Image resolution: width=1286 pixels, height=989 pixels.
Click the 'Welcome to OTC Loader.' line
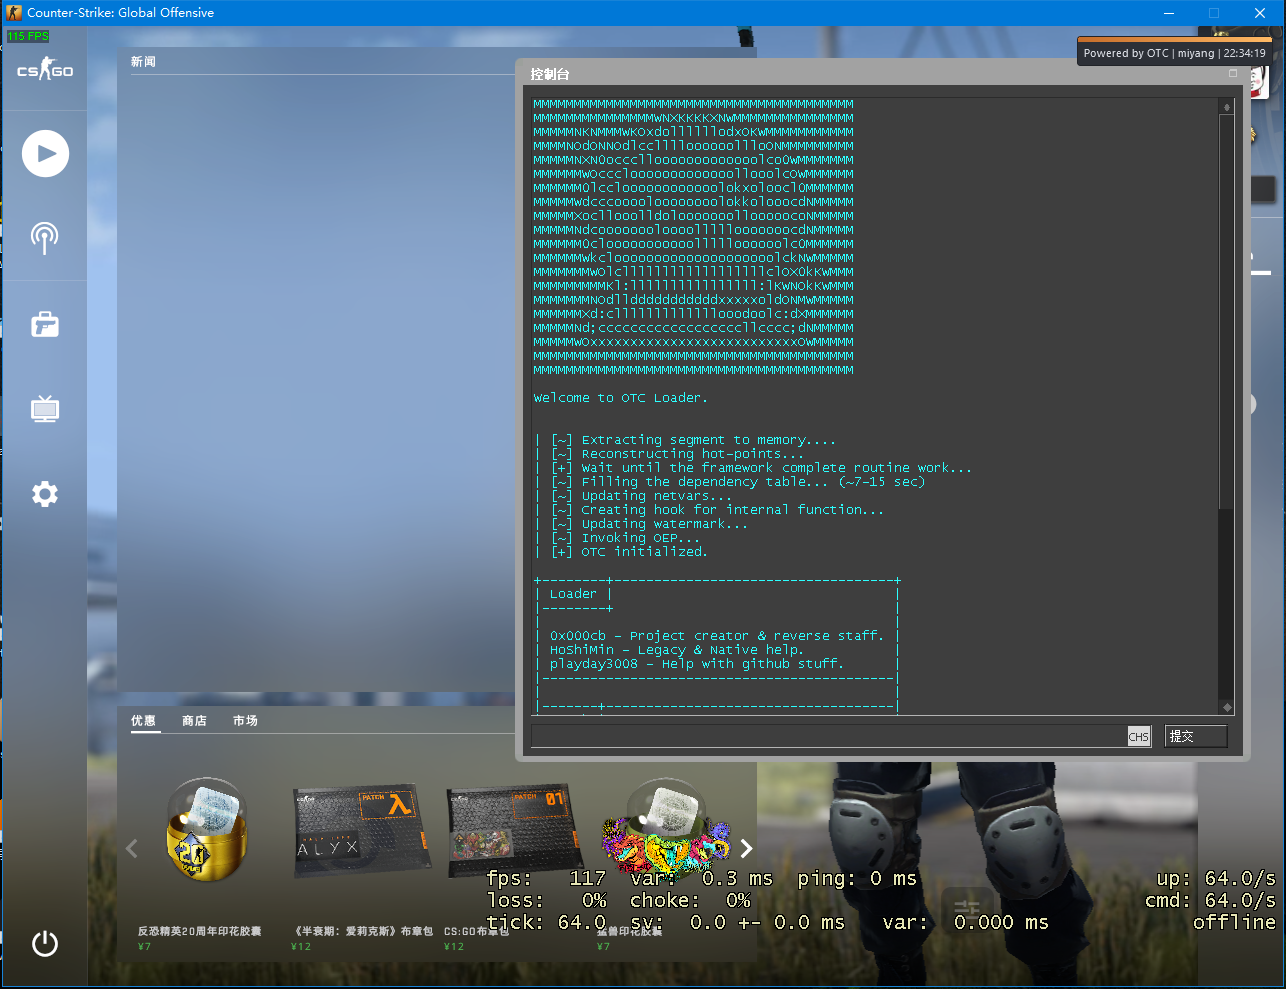[620, 398]
